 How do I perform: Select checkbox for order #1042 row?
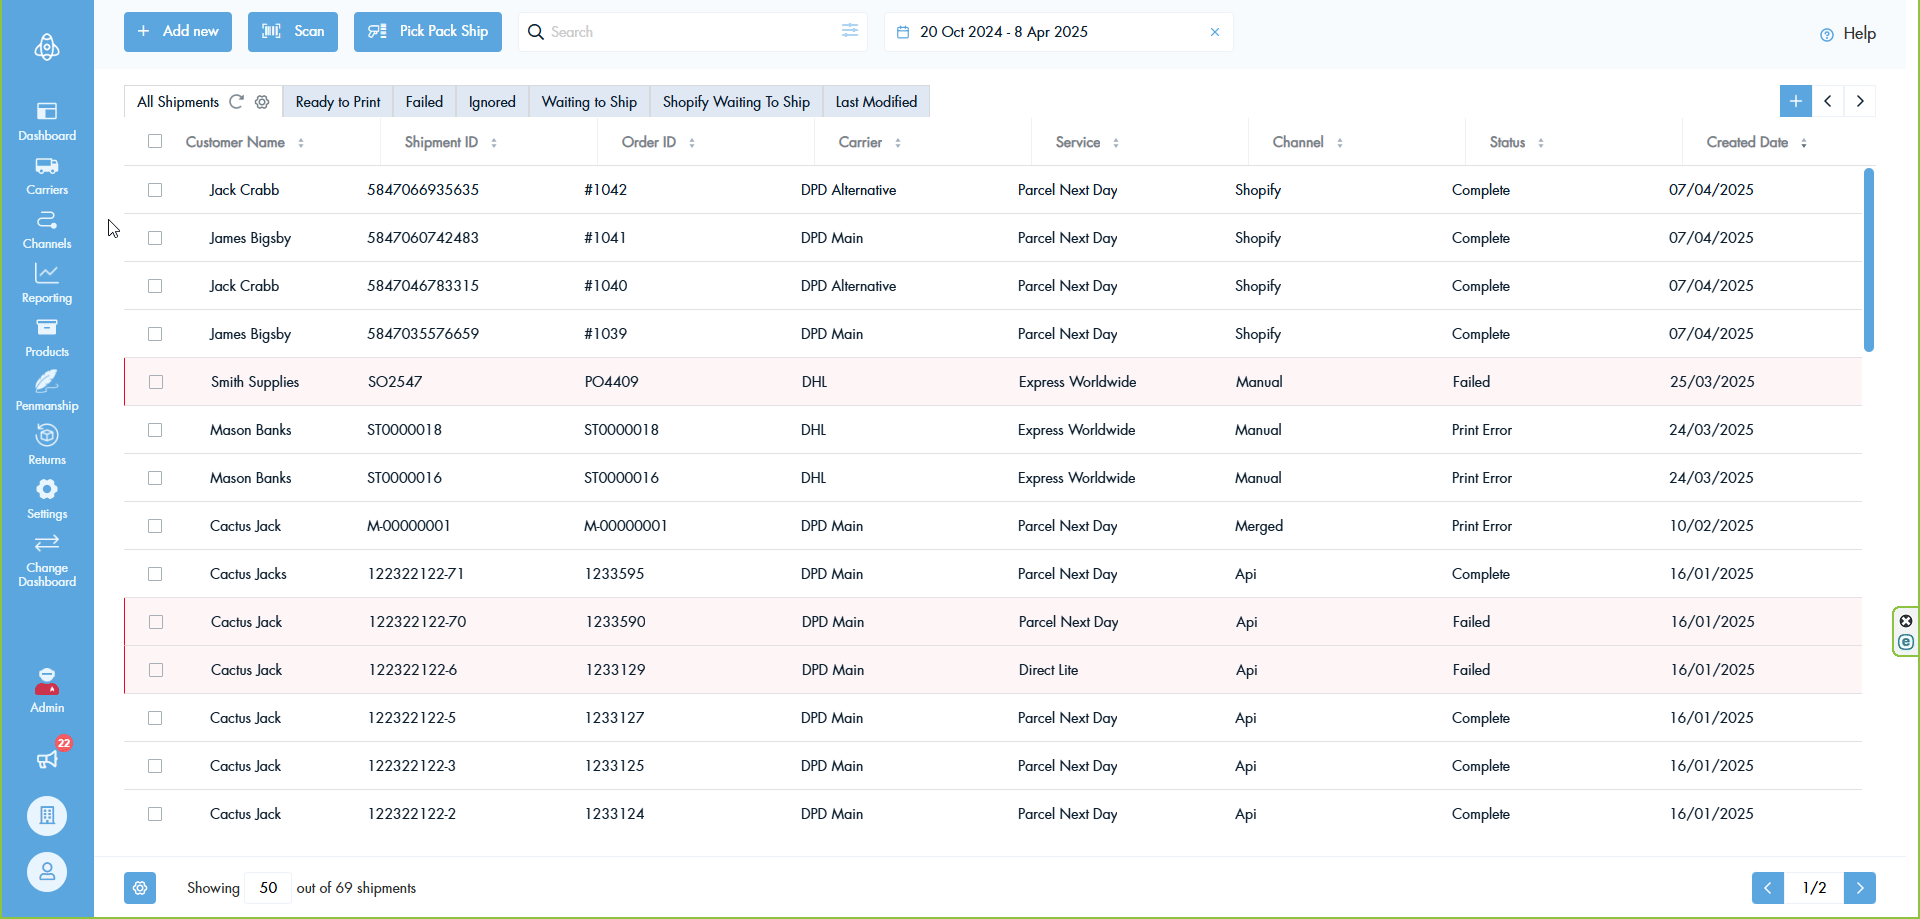point(155,190)
